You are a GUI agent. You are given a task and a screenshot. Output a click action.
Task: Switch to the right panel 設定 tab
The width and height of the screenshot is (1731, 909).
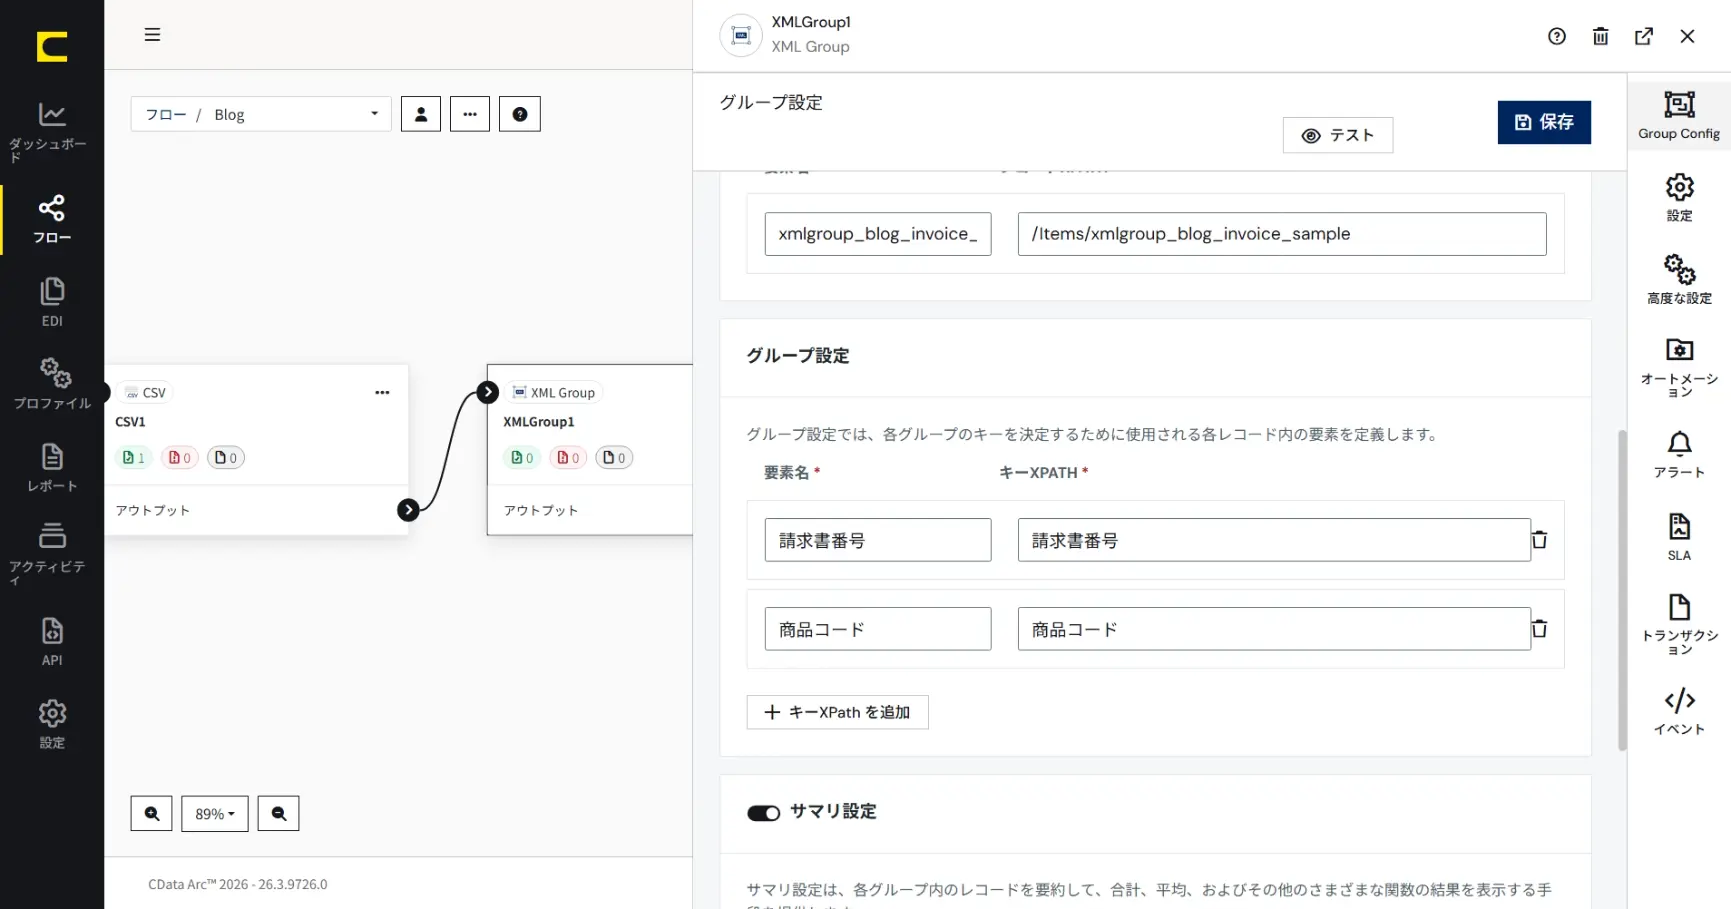coord(1679,198)
